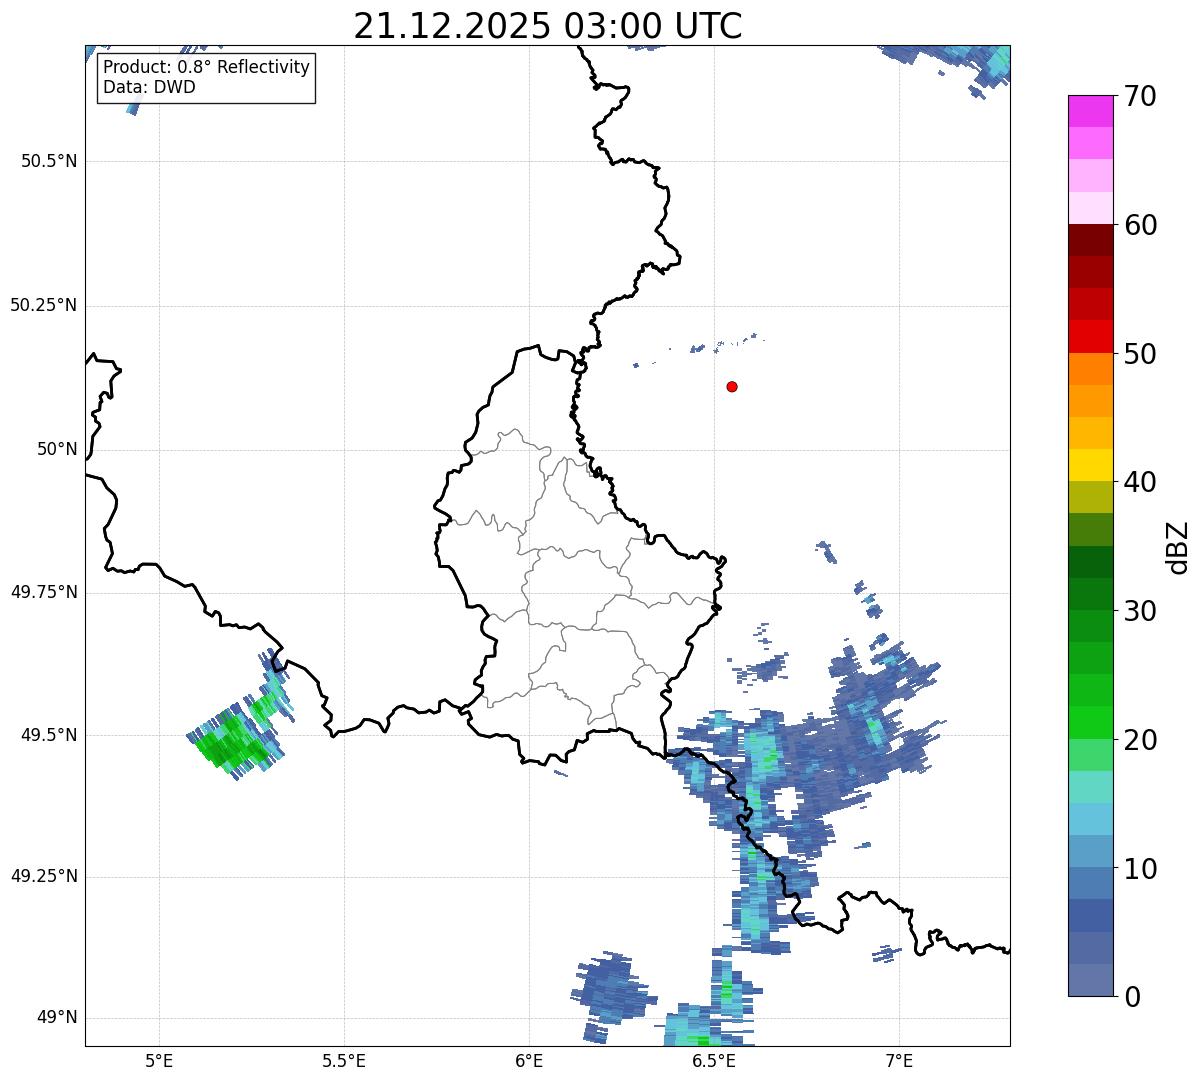
Task: Click the 7°E longitude label
Action: click(x=899, y=1061)
